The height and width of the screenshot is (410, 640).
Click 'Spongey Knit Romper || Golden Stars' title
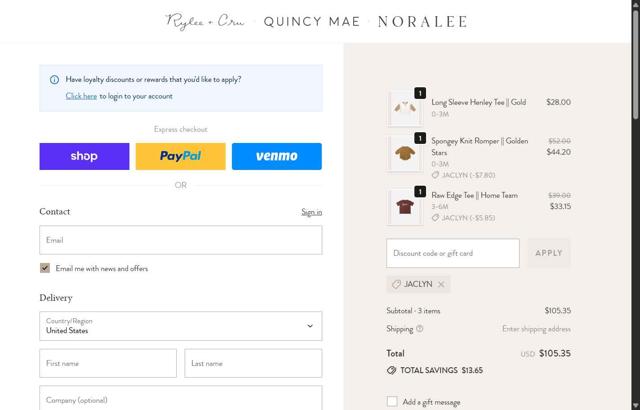pyautogui.click(x=480, y=146)
